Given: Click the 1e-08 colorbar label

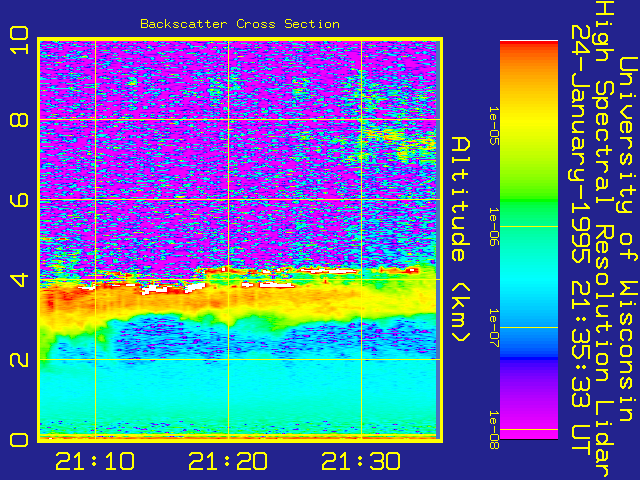Looking at the screenshot, I should 493,429.
